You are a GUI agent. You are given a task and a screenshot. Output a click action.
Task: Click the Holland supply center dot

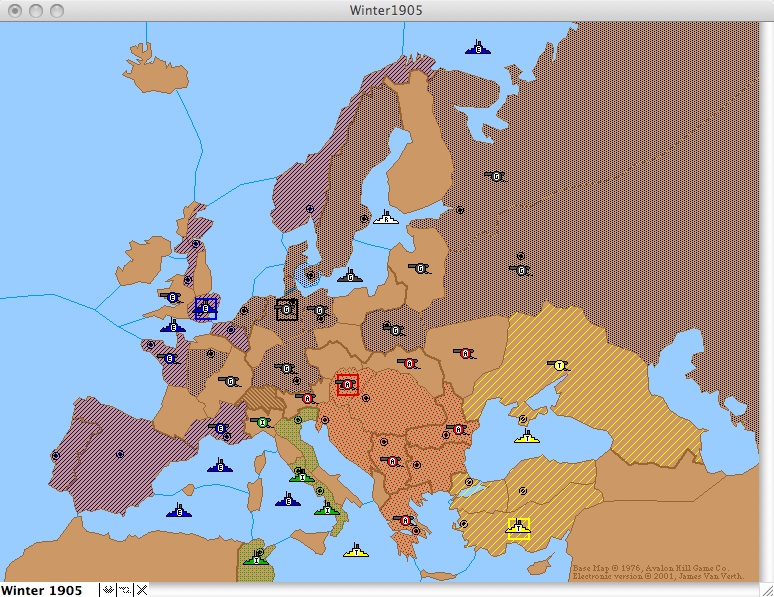pyautogui.click(x=243, y=311)
